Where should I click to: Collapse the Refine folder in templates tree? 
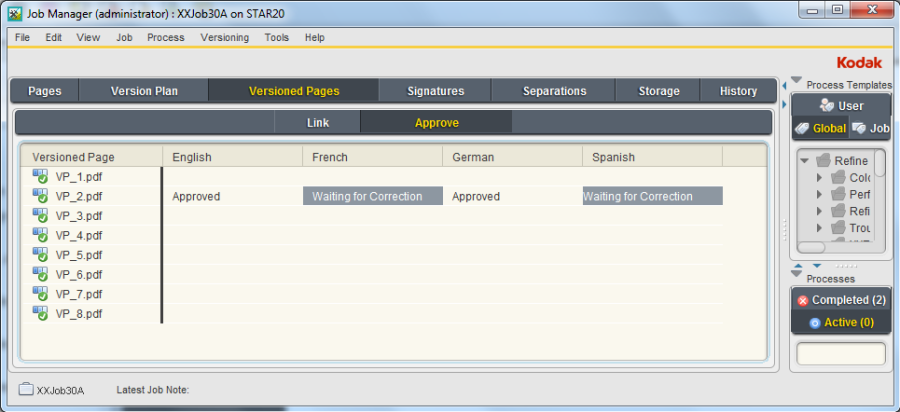805,161
